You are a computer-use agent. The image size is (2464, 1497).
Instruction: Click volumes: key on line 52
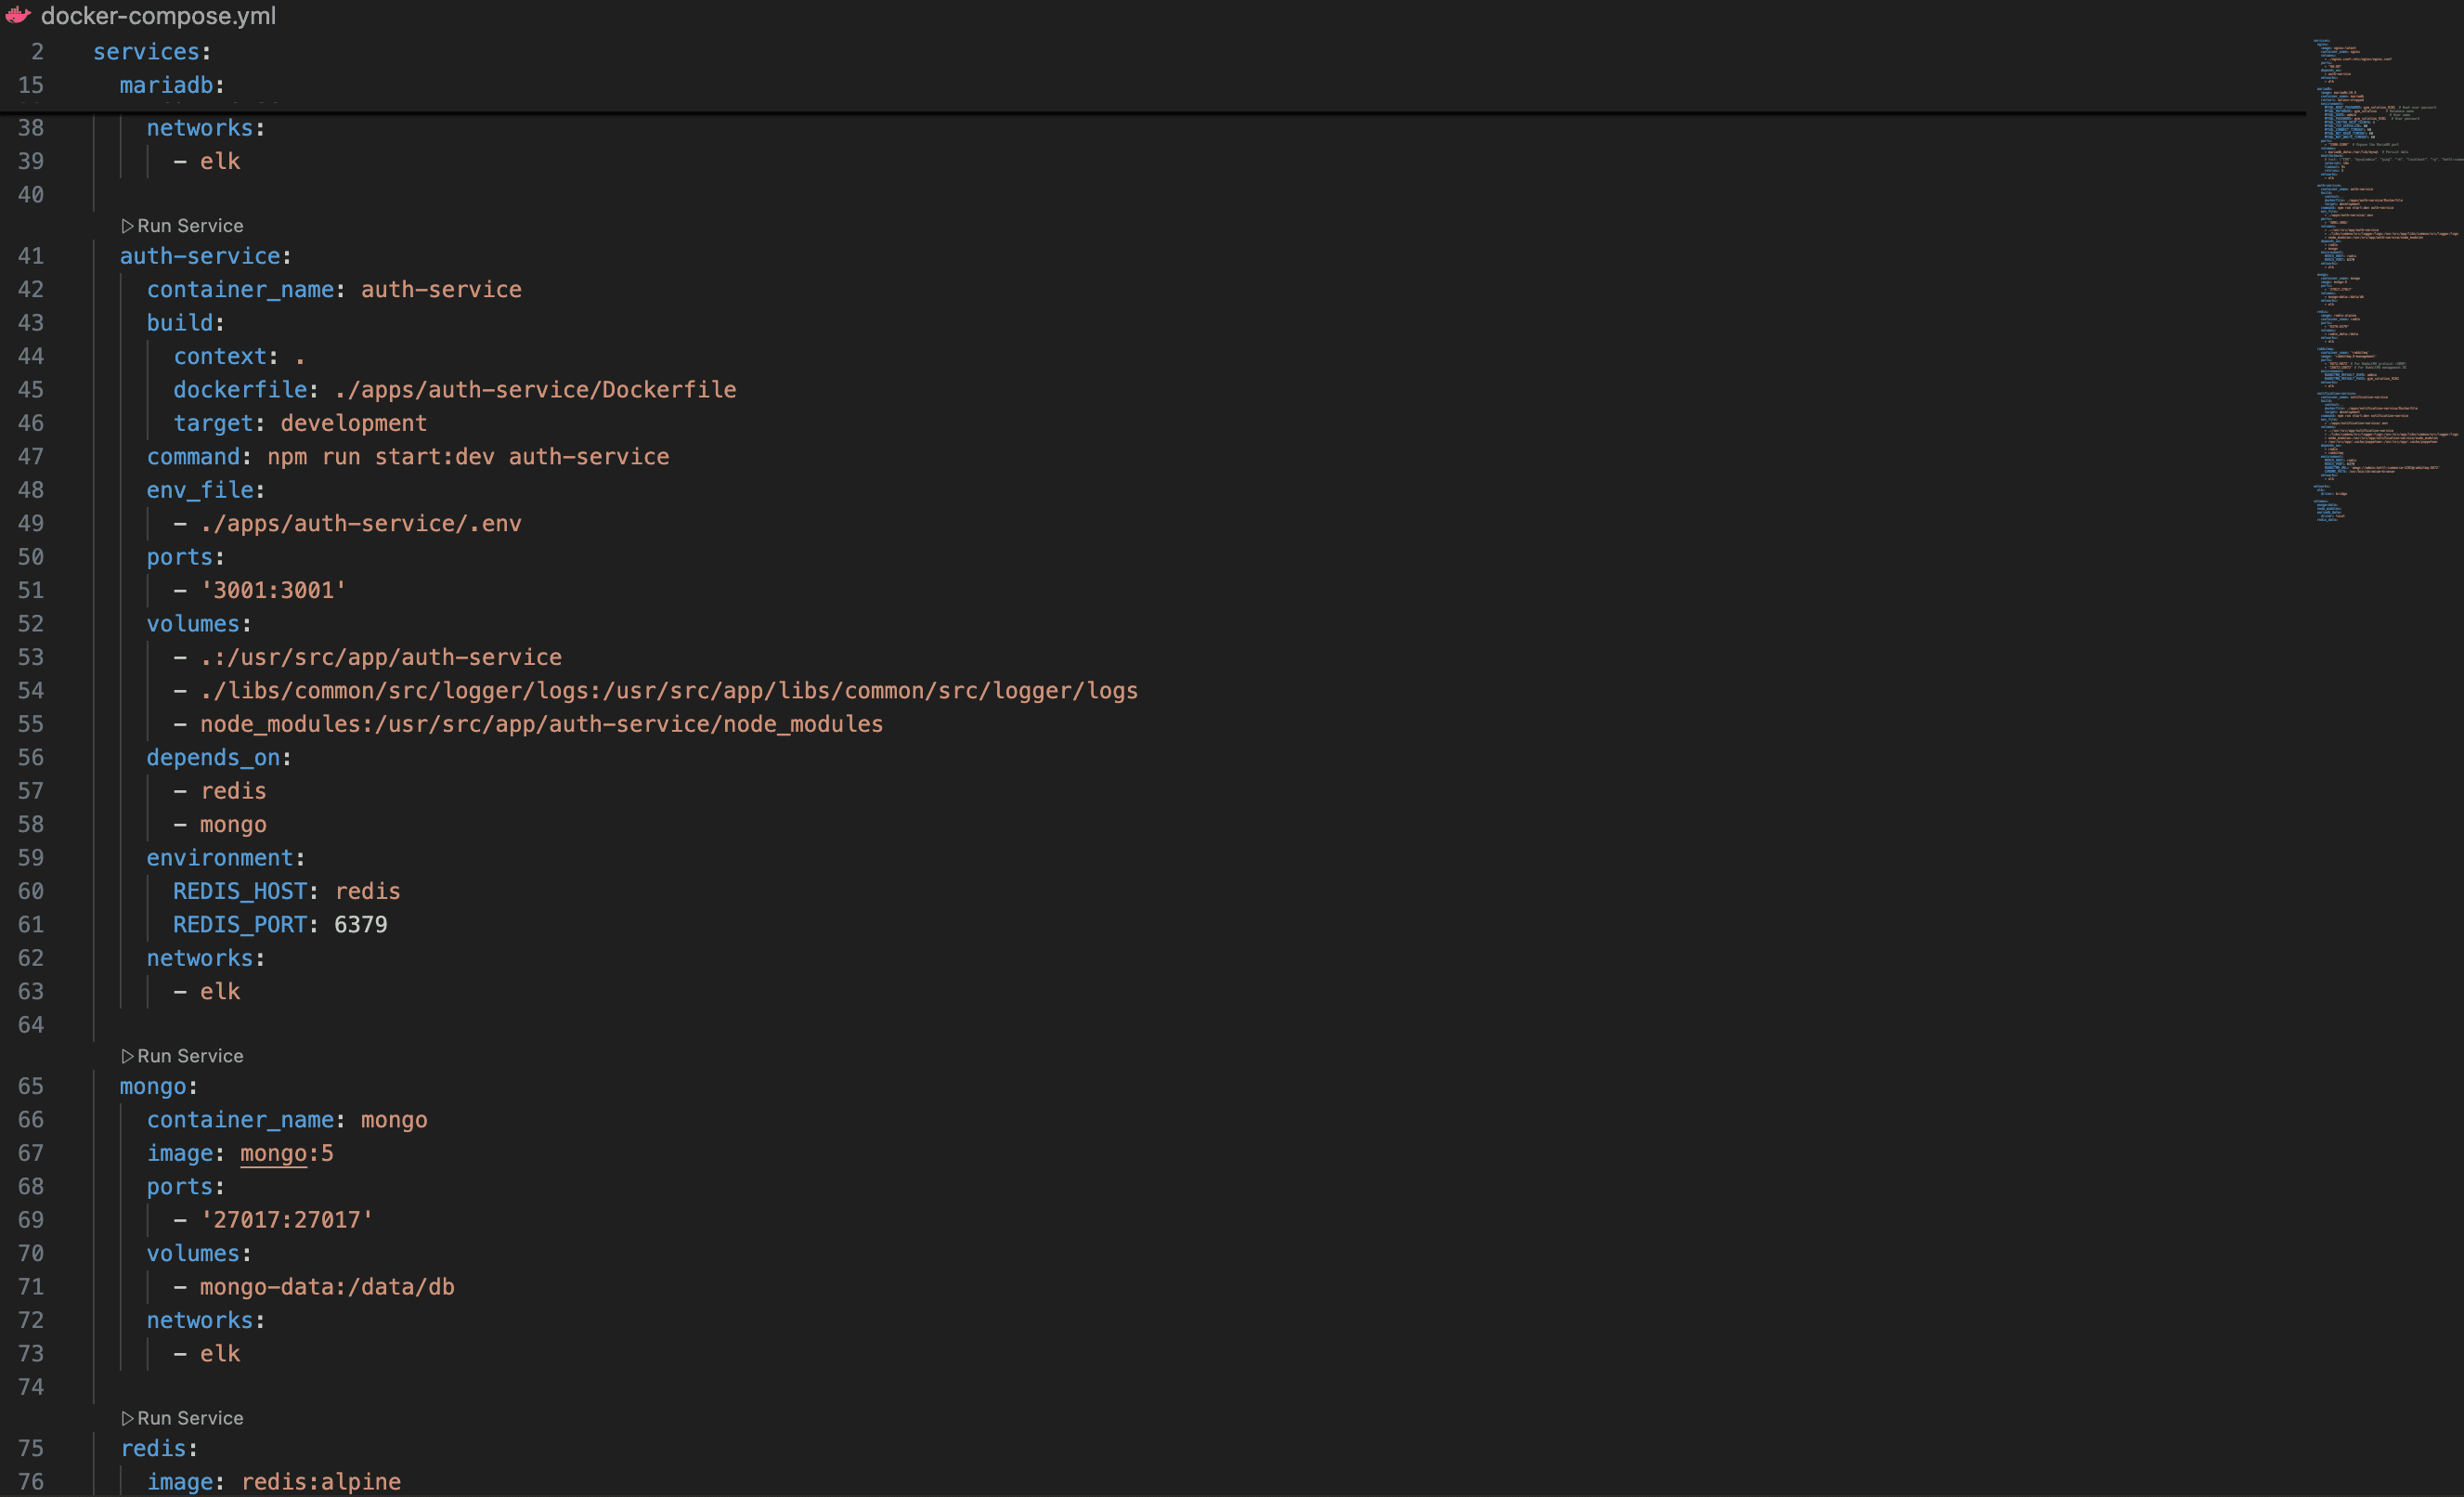(x=199, y=624)
